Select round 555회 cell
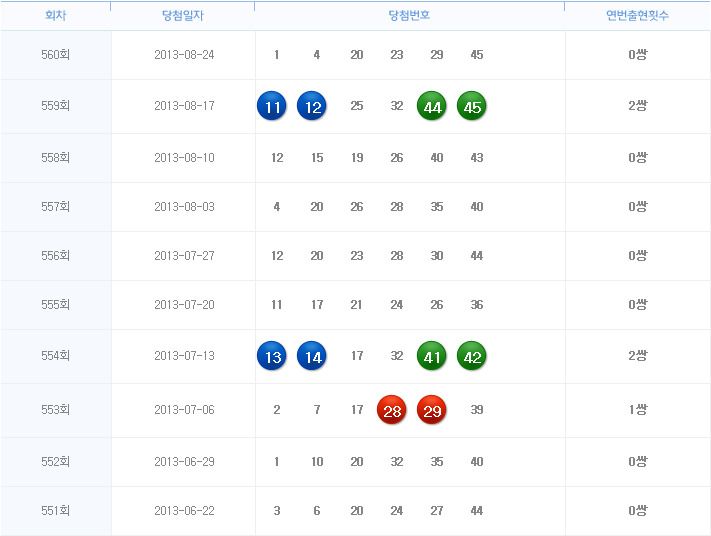711x536 pixels. point(55,305)
